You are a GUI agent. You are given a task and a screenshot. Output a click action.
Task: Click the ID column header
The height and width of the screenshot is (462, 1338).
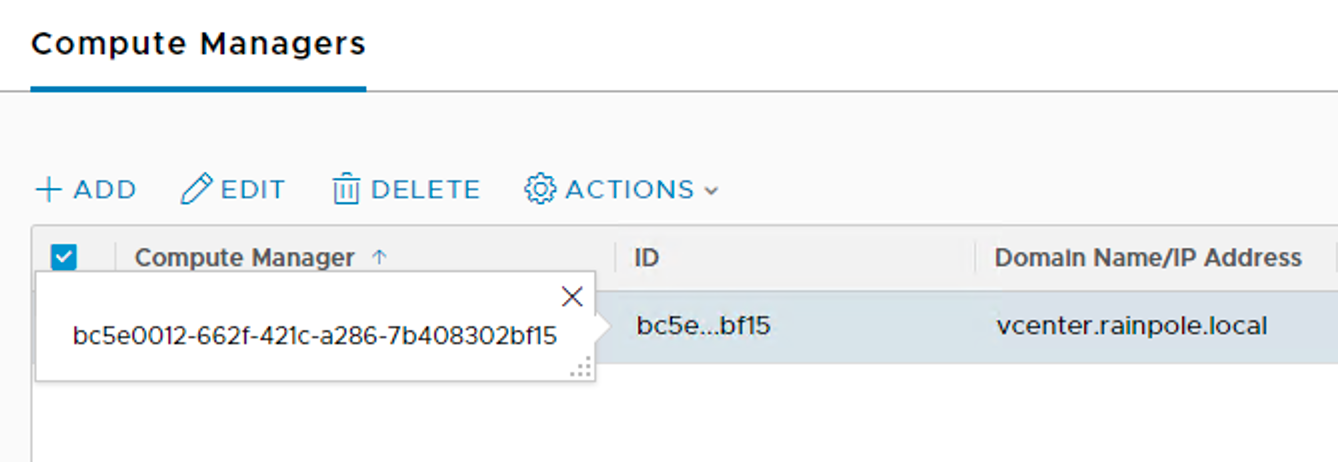tap(647, 258)
